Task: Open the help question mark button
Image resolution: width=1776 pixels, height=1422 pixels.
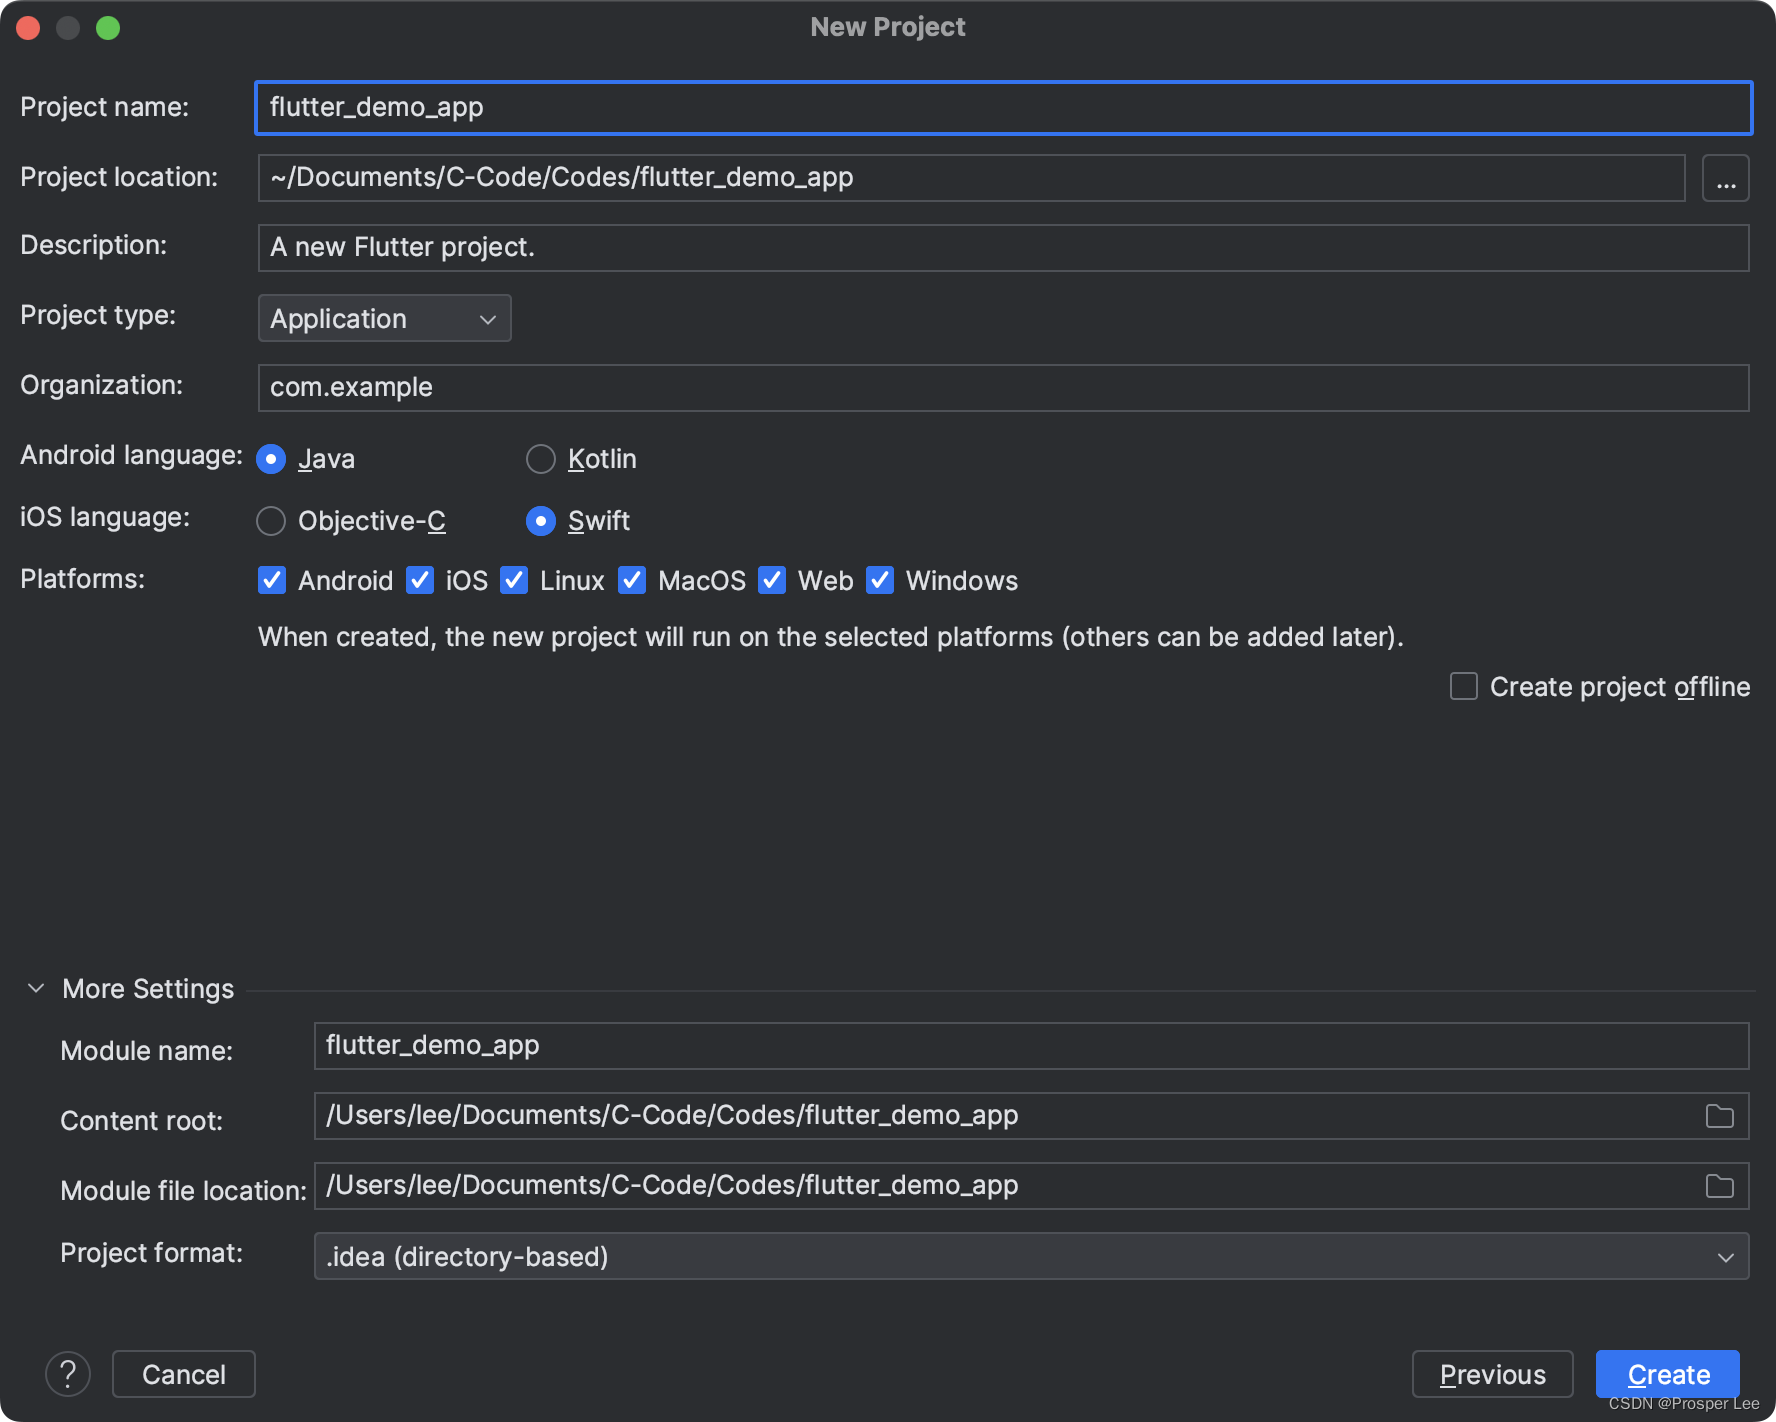Action: coord(68,1374)
